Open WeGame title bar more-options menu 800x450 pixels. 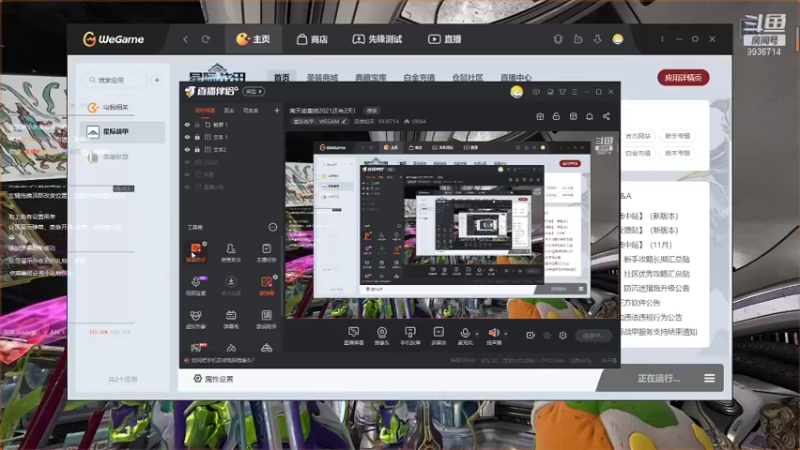click(662, 39)
